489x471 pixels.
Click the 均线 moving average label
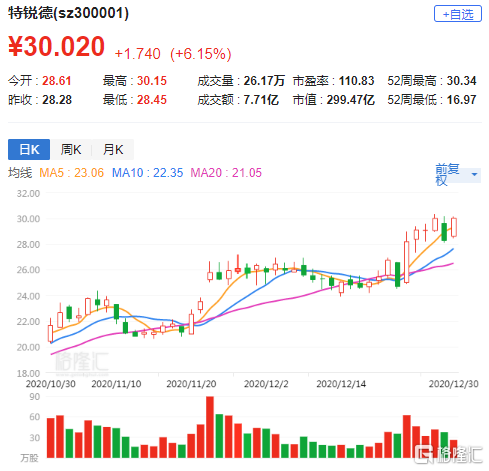20,173
